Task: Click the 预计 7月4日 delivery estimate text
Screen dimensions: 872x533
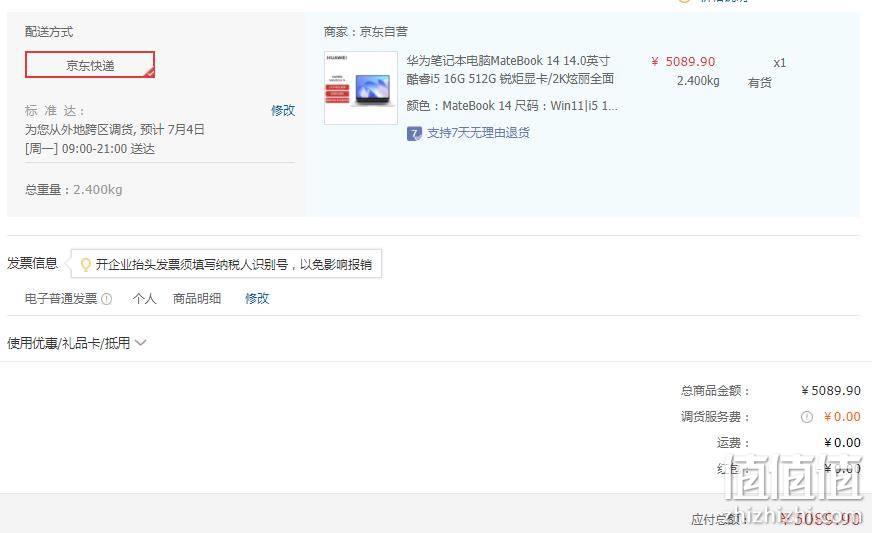Action: point(172,130)
